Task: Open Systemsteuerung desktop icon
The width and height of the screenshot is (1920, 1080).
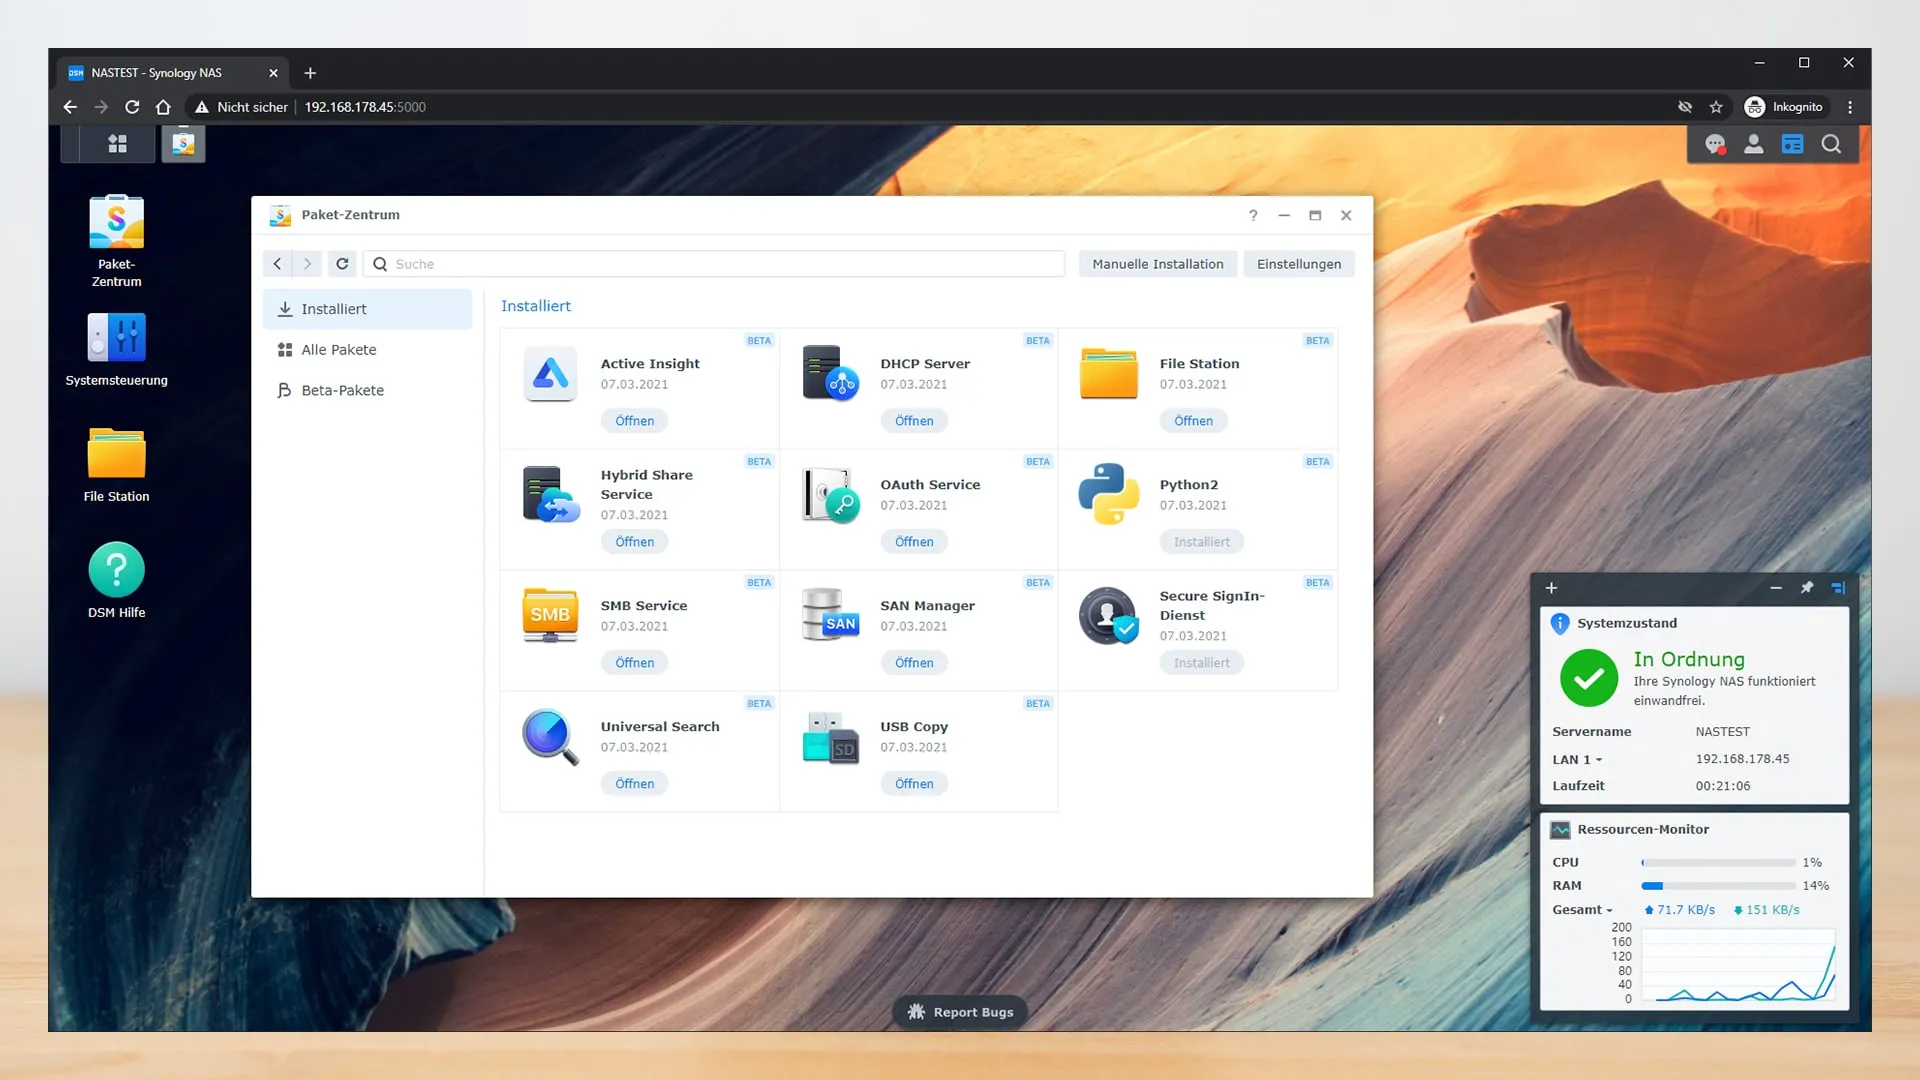Action: click(116, 350)
